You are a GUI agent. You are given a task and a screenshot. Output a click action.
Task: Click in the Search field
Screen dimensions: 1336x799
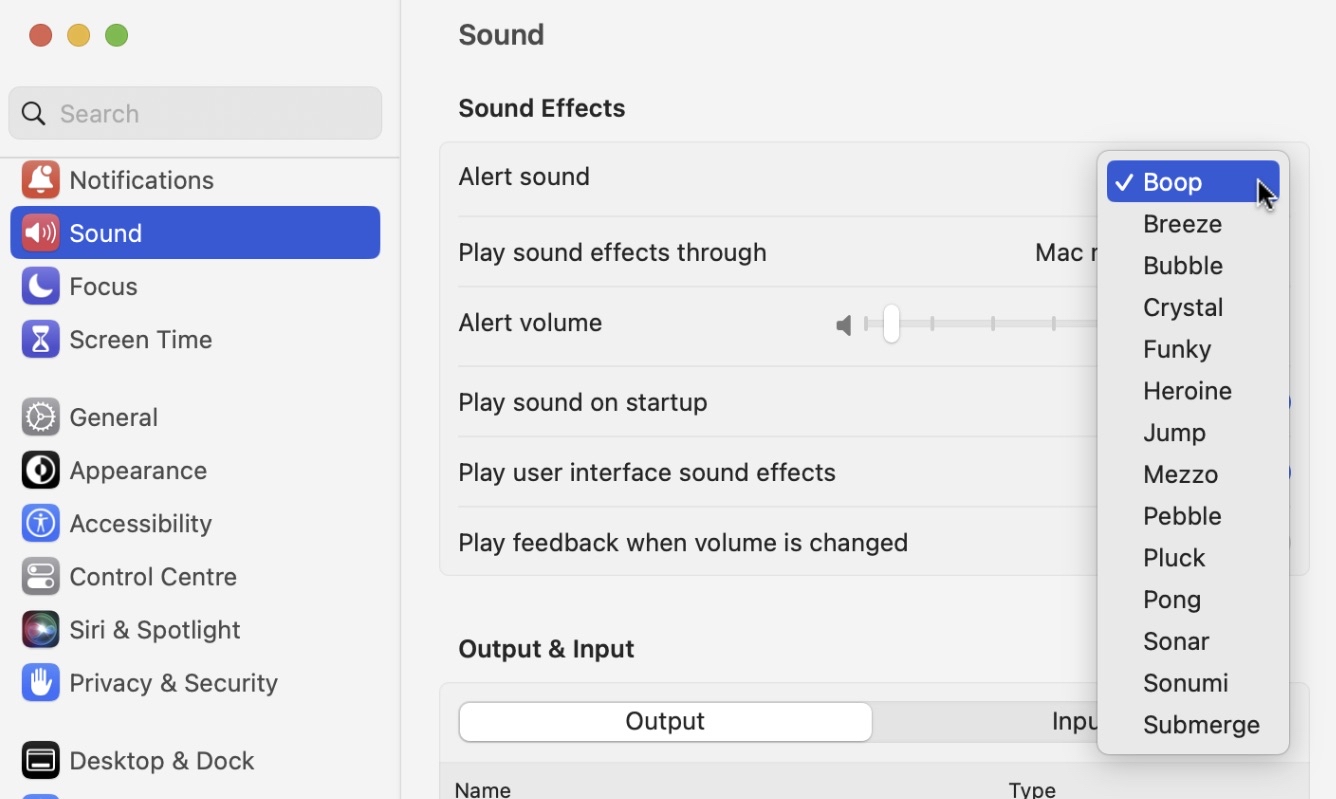195,113
